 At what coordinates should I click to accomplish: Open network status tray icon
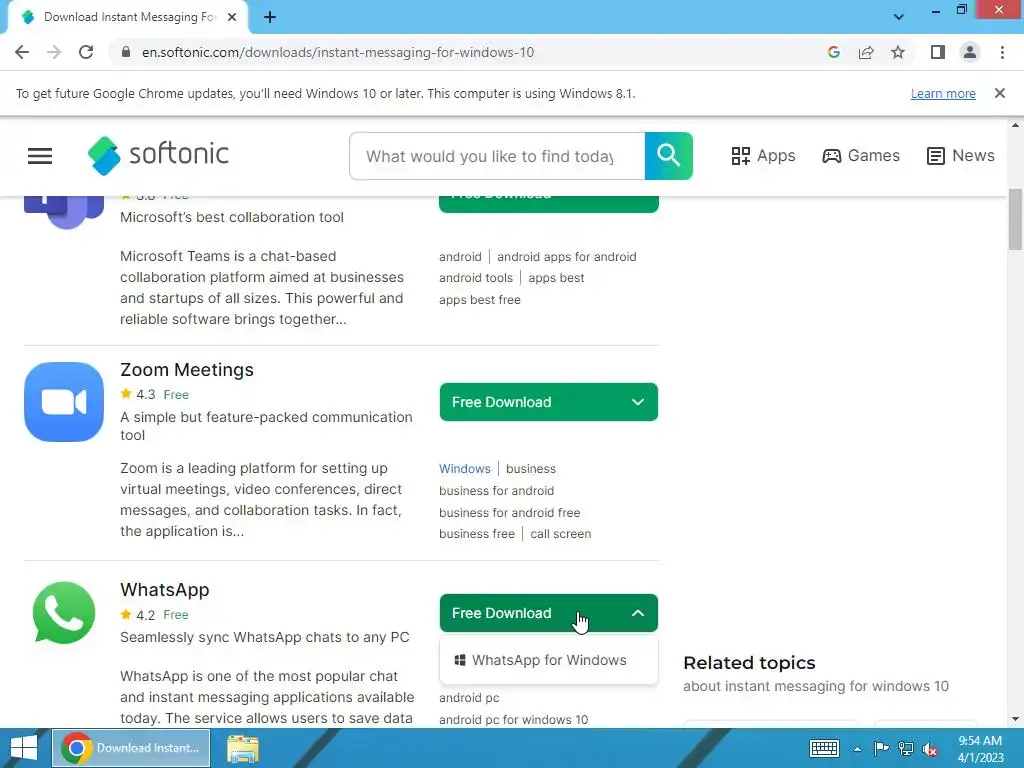point(906,748)
